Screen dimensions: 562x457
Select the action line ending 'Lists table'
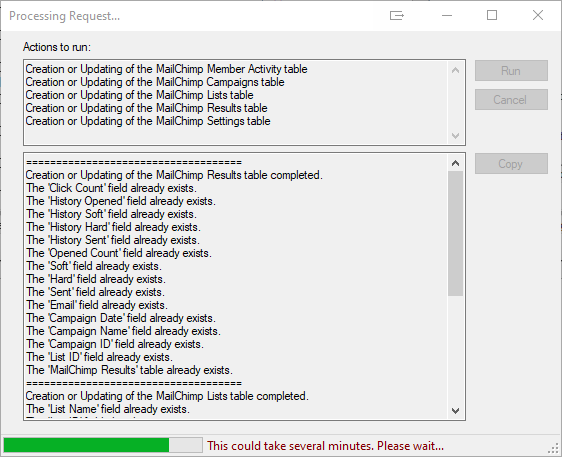pos(139,95)
